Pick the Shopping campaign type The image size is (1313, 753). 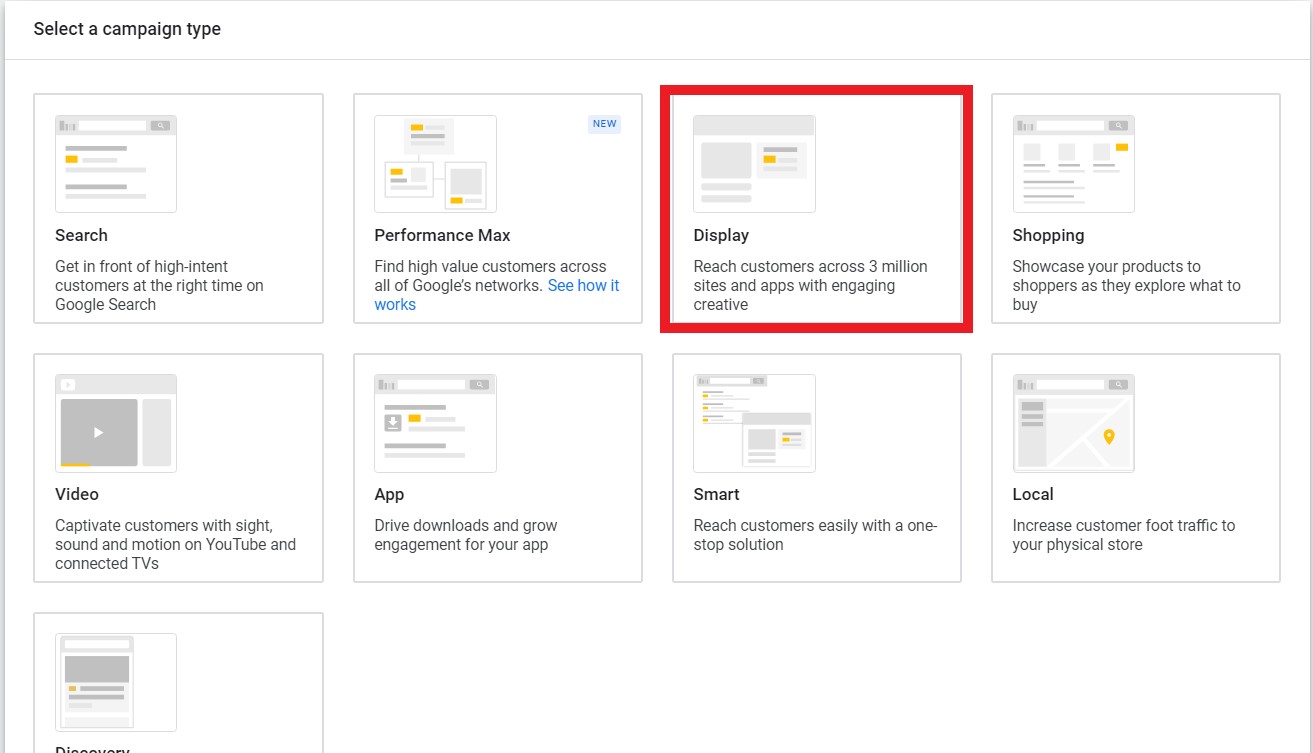tap(1135, 208)
